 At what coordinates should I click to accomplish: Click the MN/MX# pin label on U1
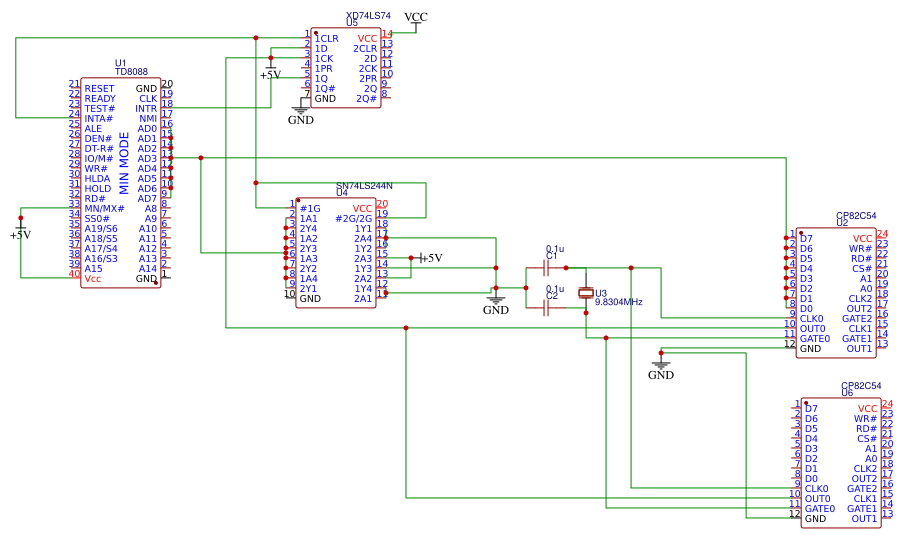[x=104, y=209]
